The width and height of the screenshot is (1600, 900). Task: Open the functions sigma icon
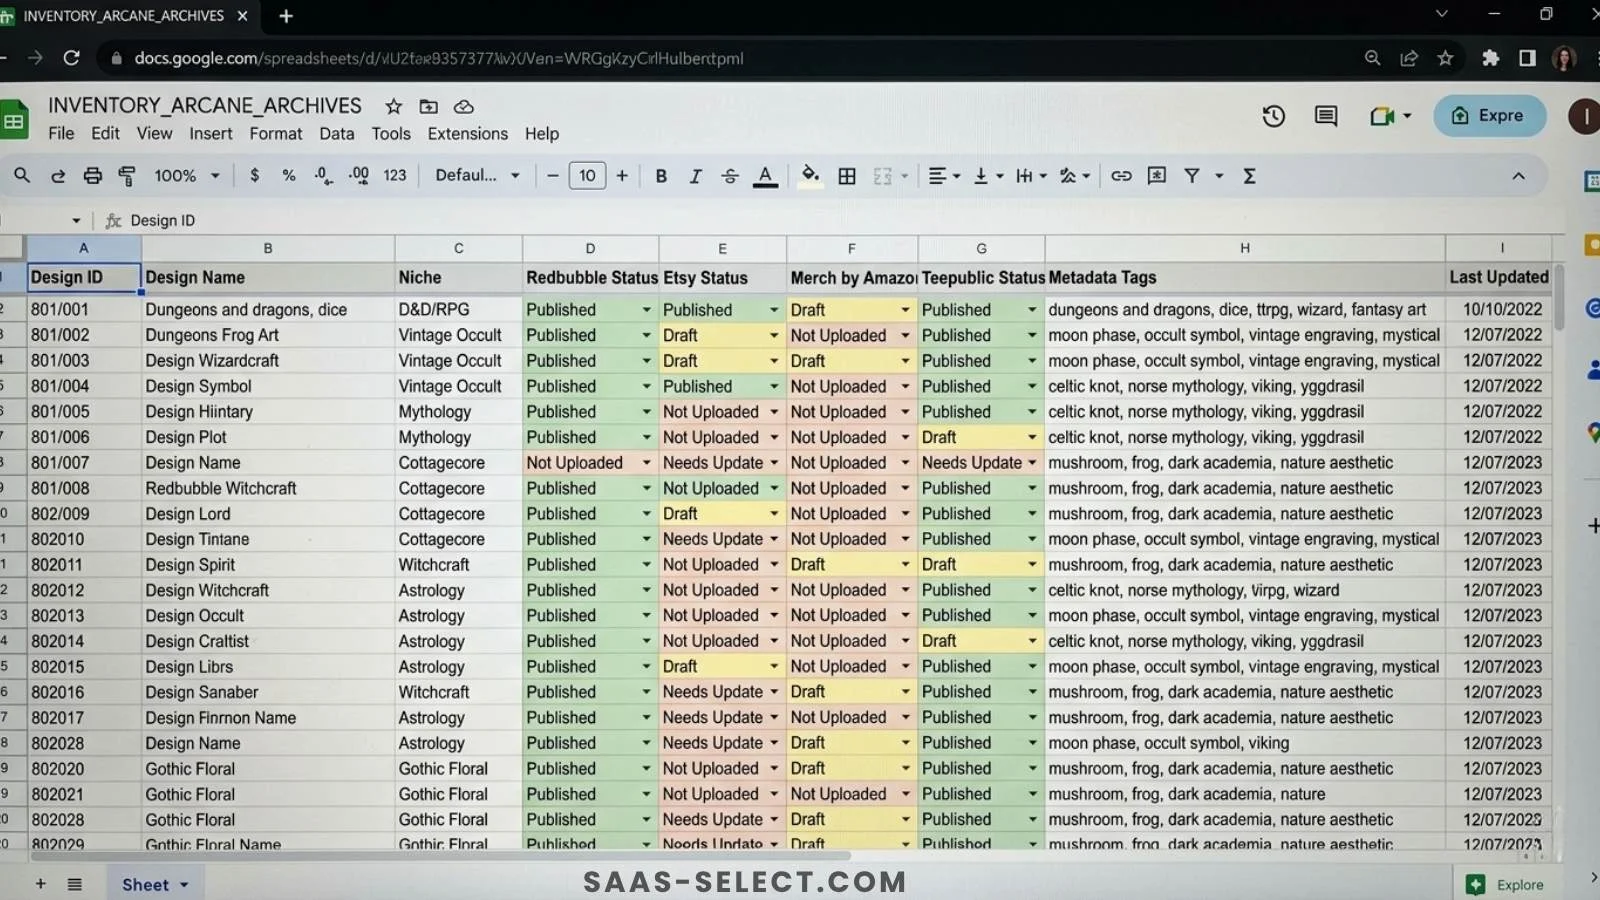pos(1249,176)
